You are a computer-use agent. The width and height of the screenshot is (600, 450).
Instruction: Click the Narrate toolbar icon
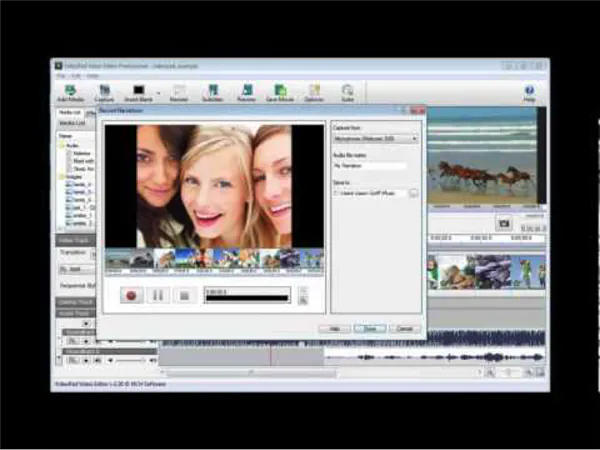[179, 93]
